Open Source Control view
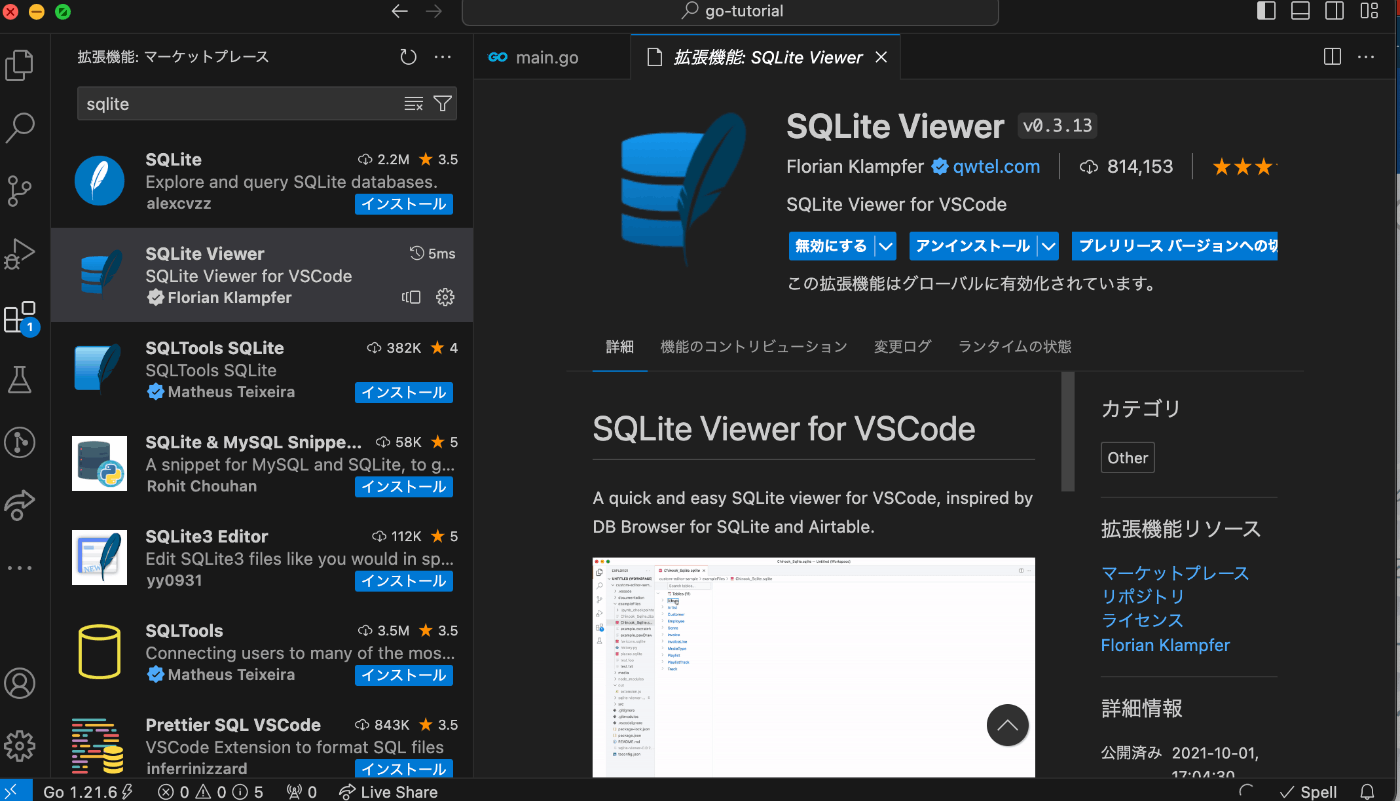Viewport: 1400px width, 801px height. tap(20, 190)
